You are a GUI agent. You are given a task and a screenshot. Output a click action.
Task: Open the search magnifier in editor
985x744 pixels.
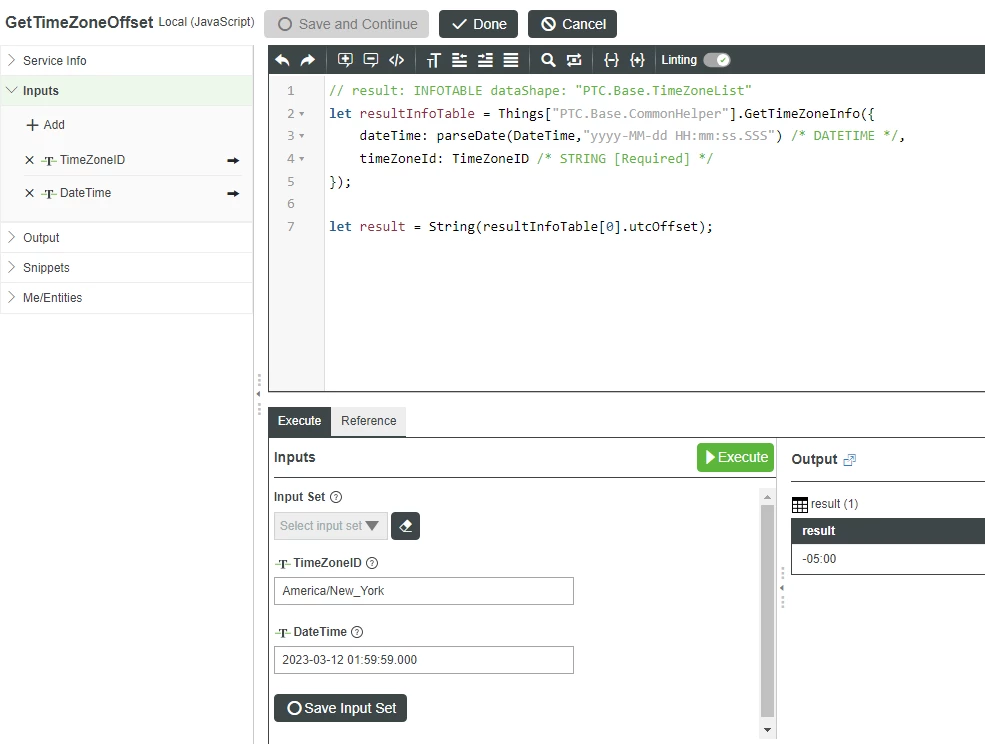tap(548, 60)
